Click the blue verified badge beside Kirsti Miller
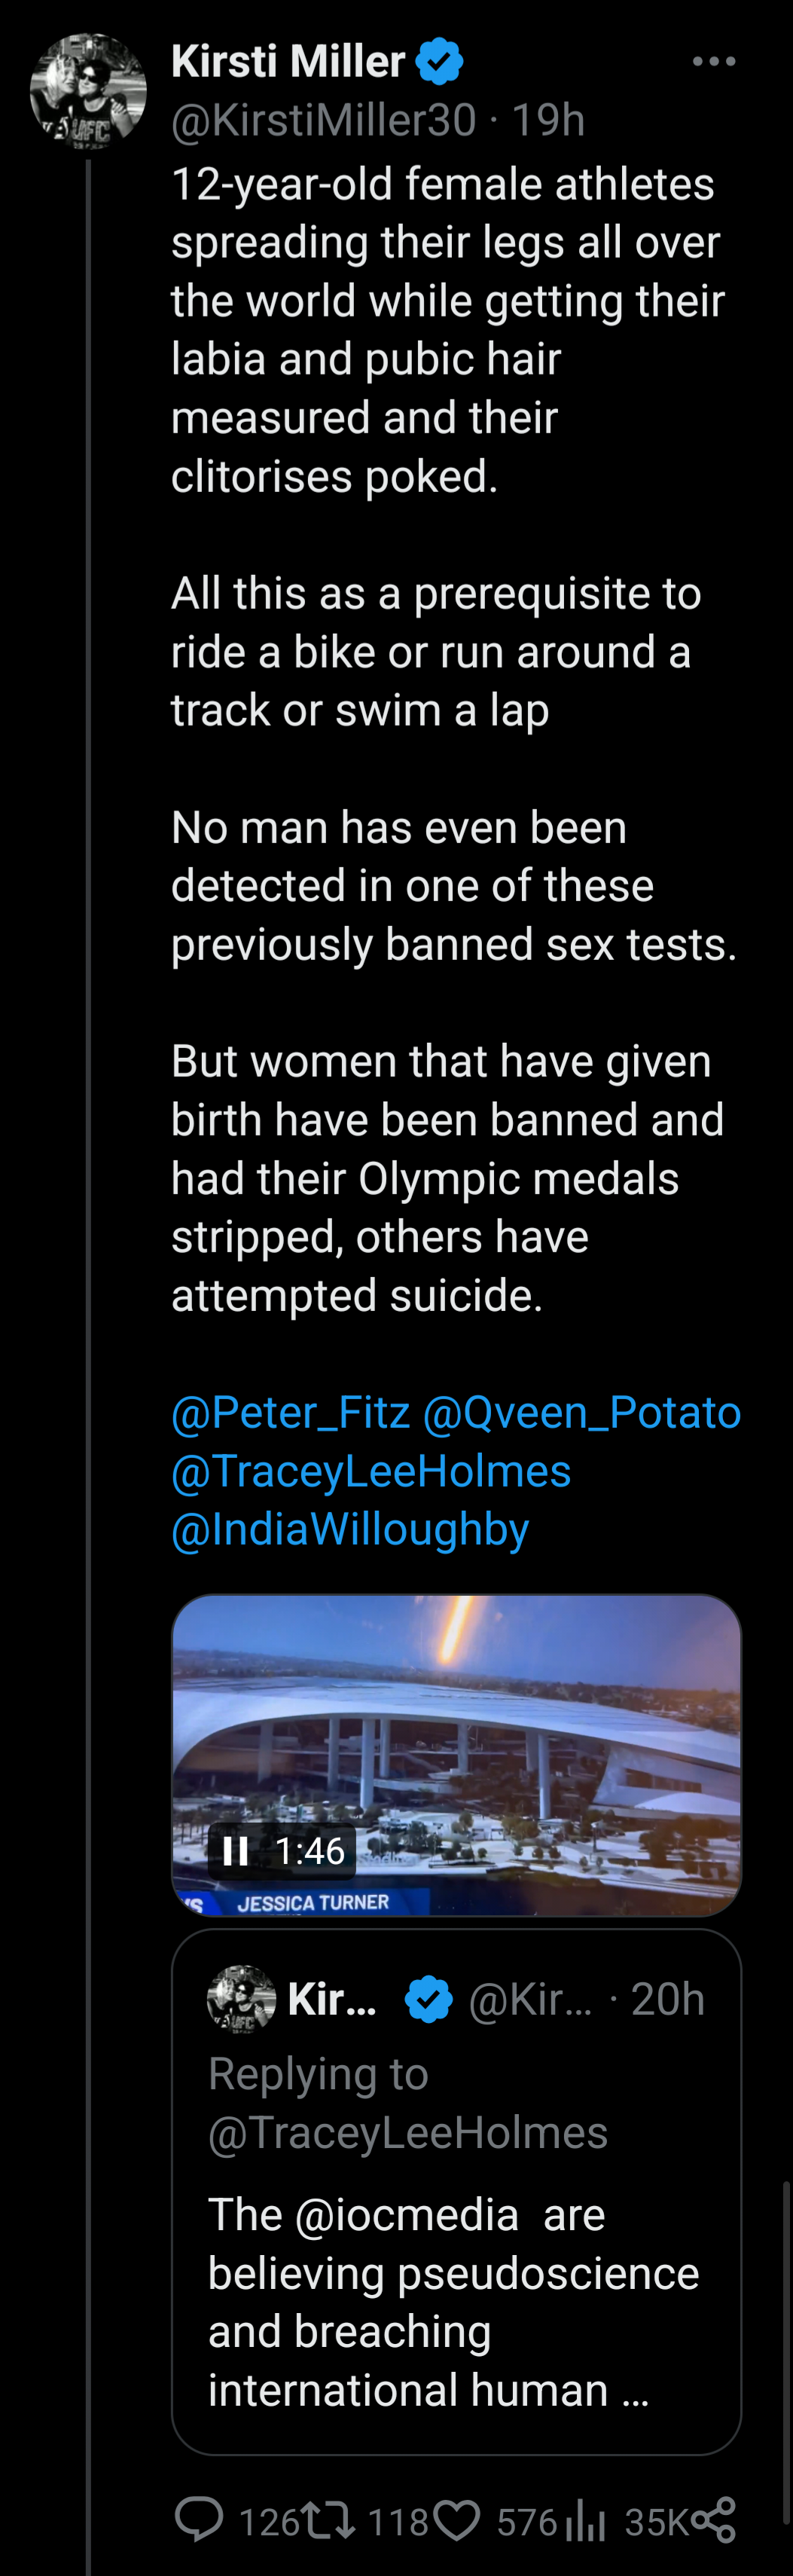The height and width of the screenshot is (2576, 793). (x=439, y=62)
